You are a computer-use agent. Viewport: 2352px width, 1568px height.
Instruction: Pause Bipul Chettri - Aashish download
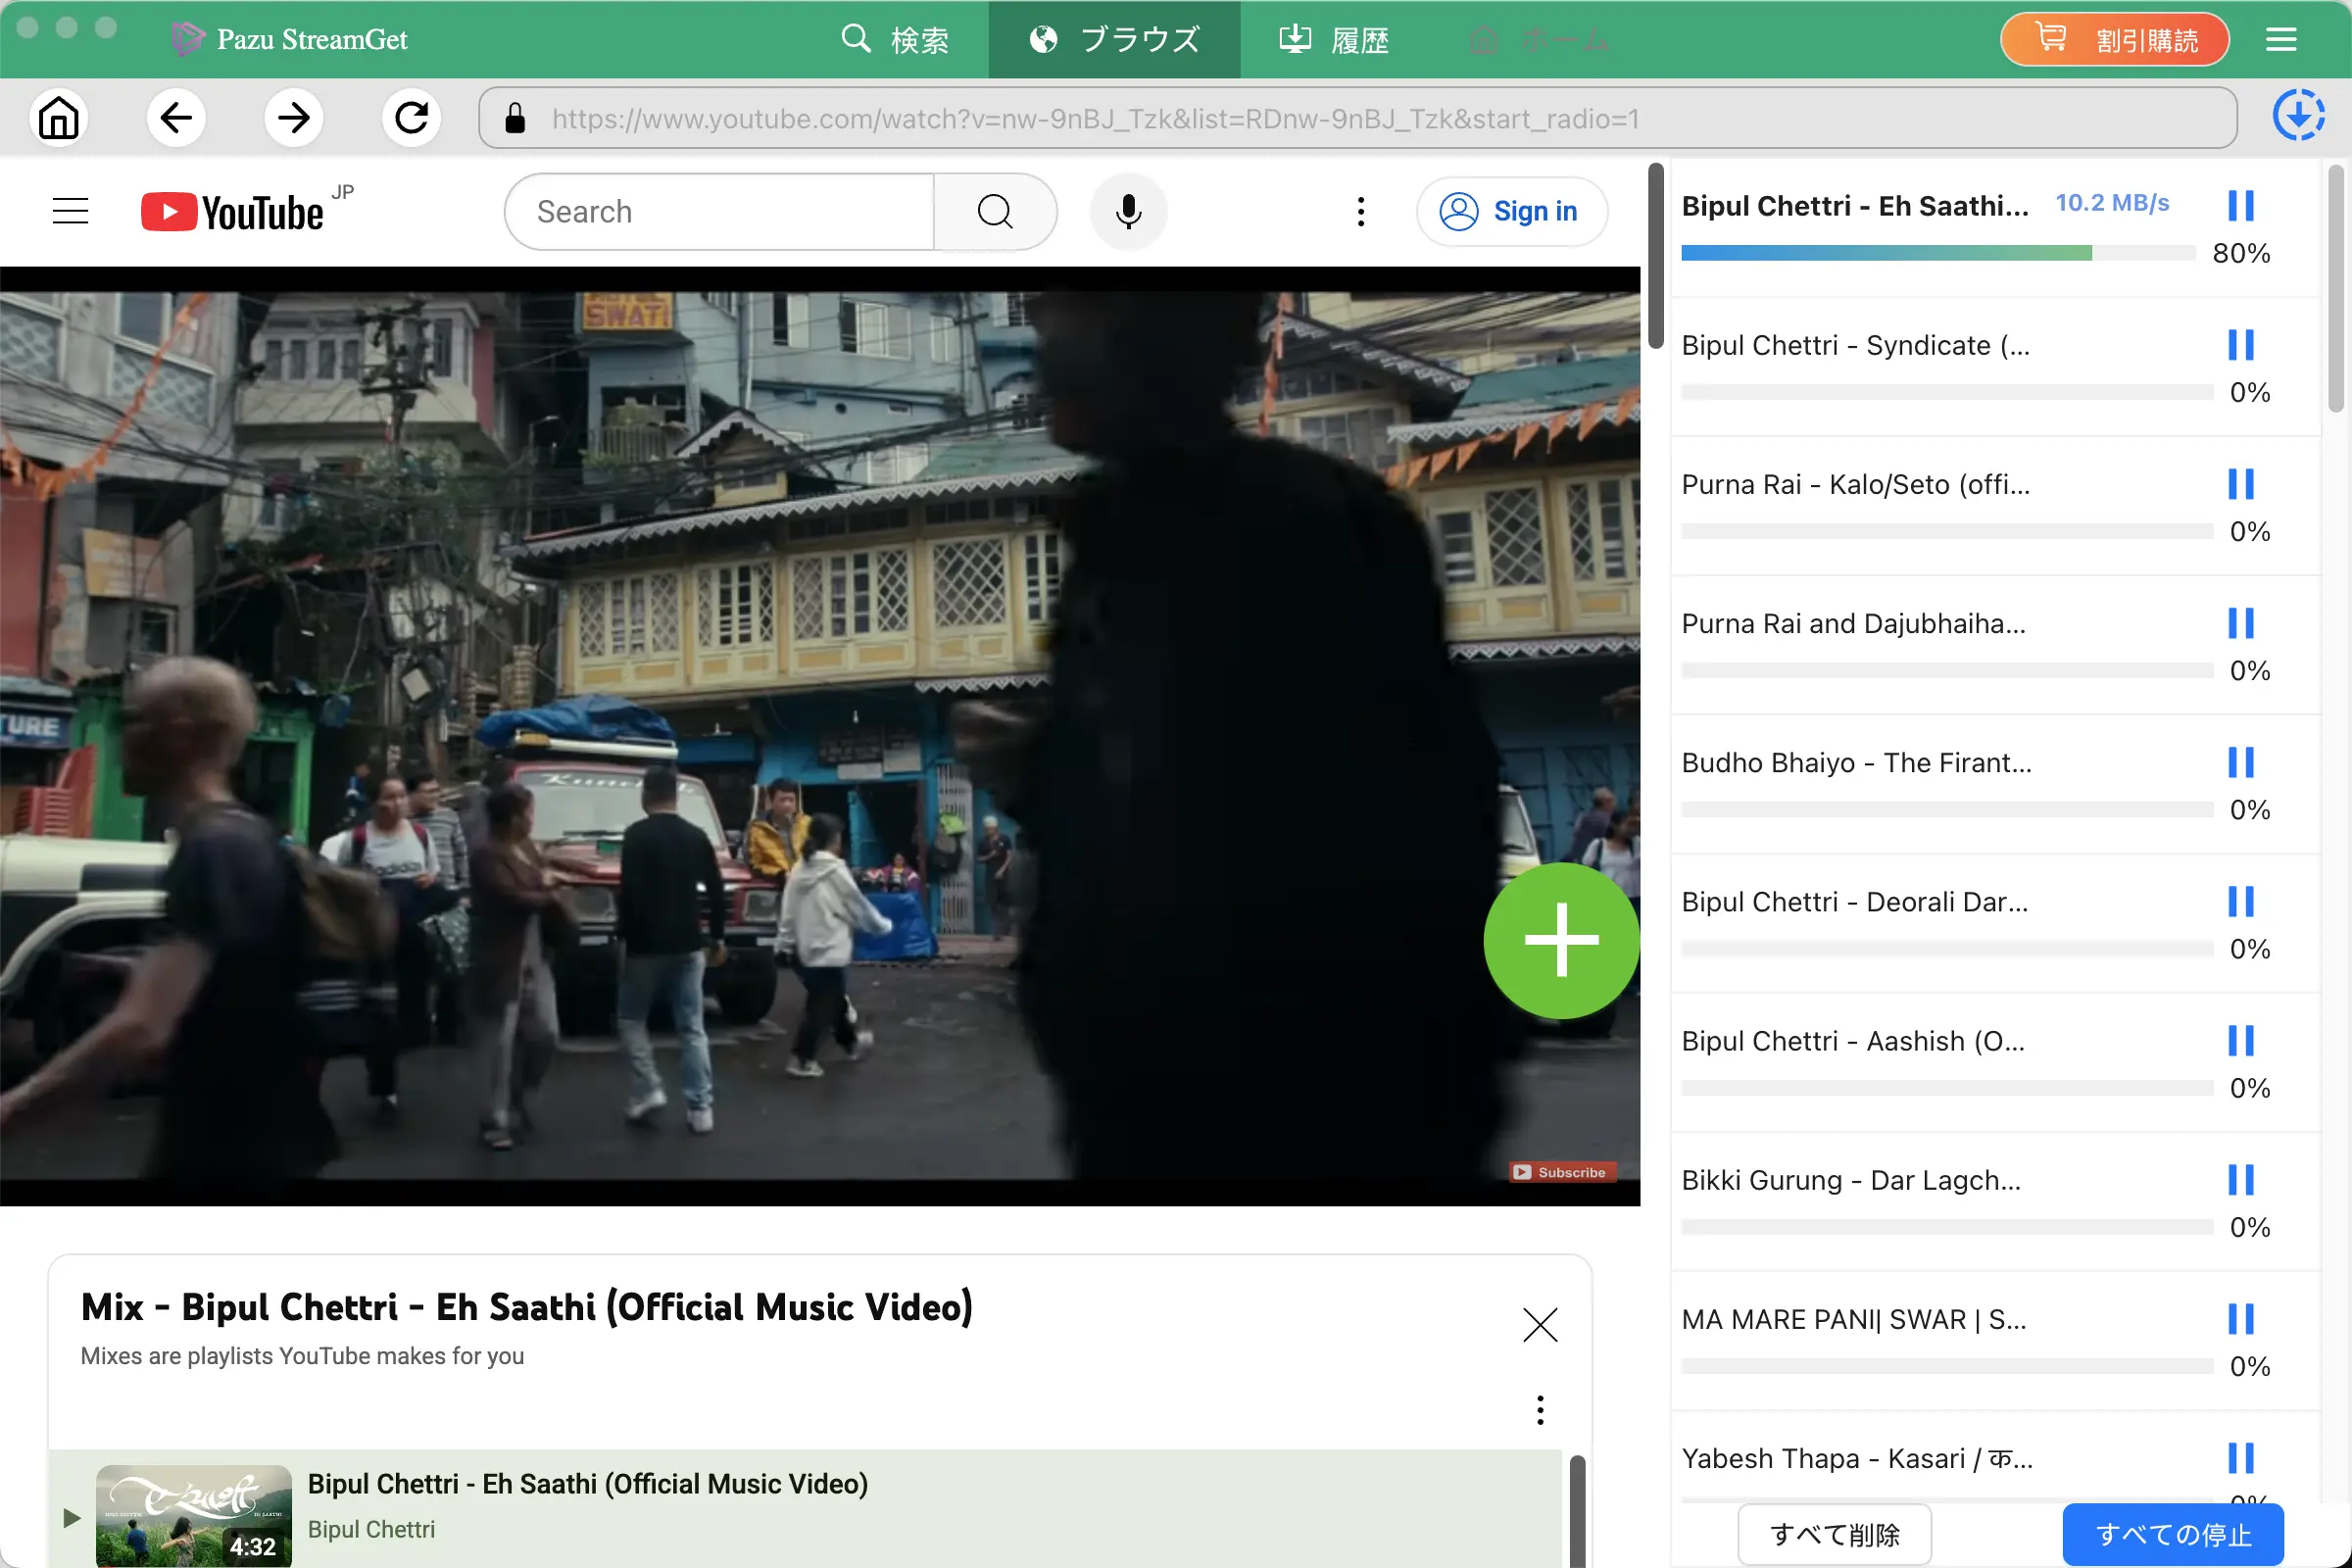click(2241, 1040)
